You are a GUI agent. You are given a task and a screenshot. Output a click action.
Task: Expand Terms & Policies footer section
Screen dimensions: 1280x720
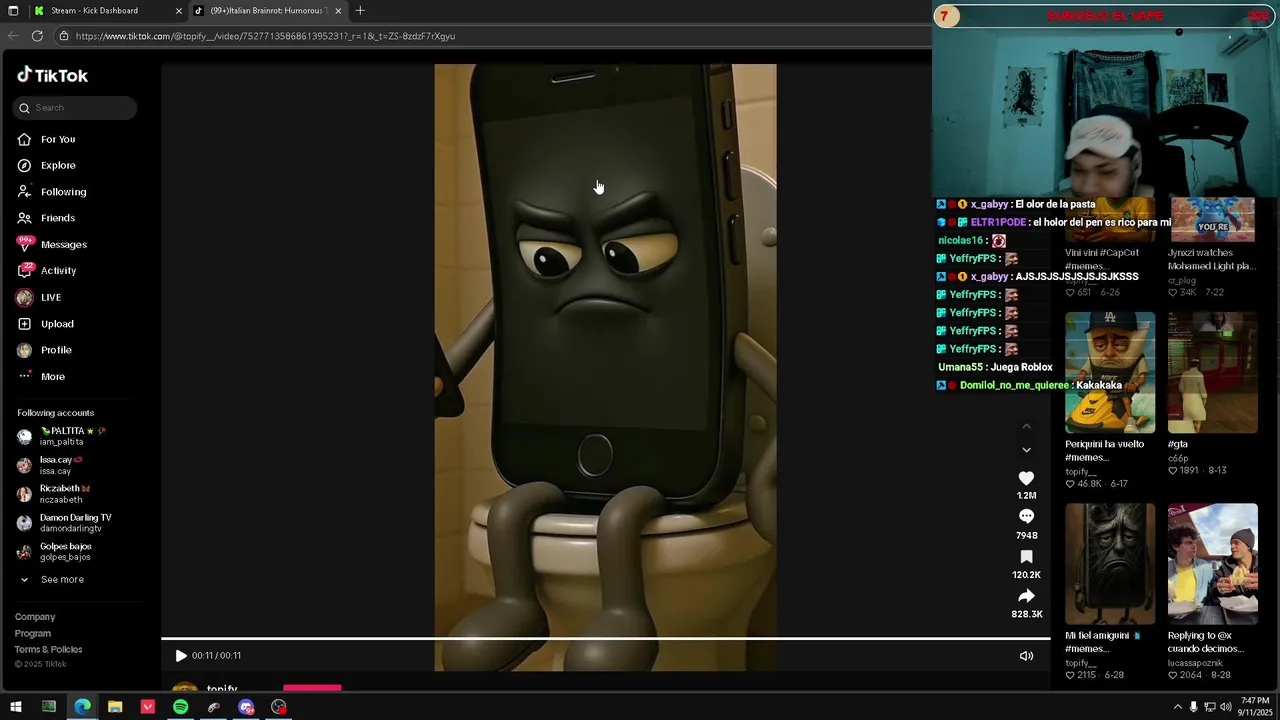pos(49,650)
